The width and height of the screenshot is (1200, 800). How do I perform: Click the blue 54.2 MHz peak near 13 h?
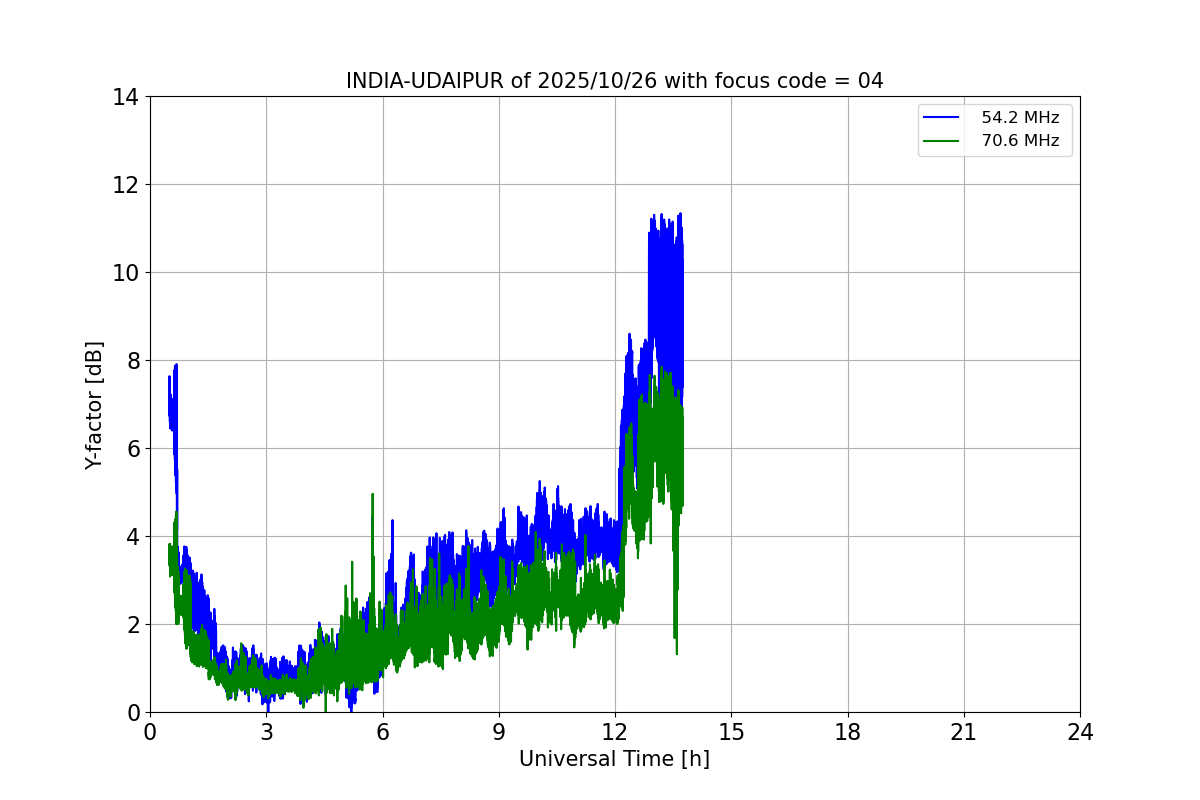pos(666,290)
